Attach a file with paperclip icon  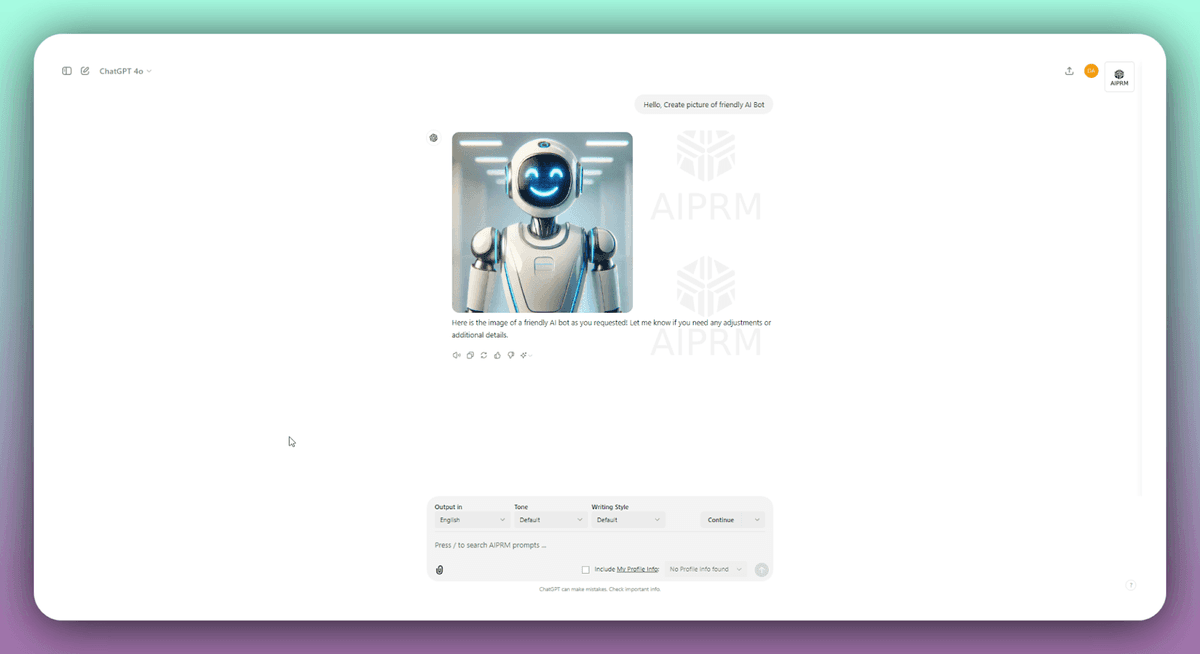[x=439, y=570]
